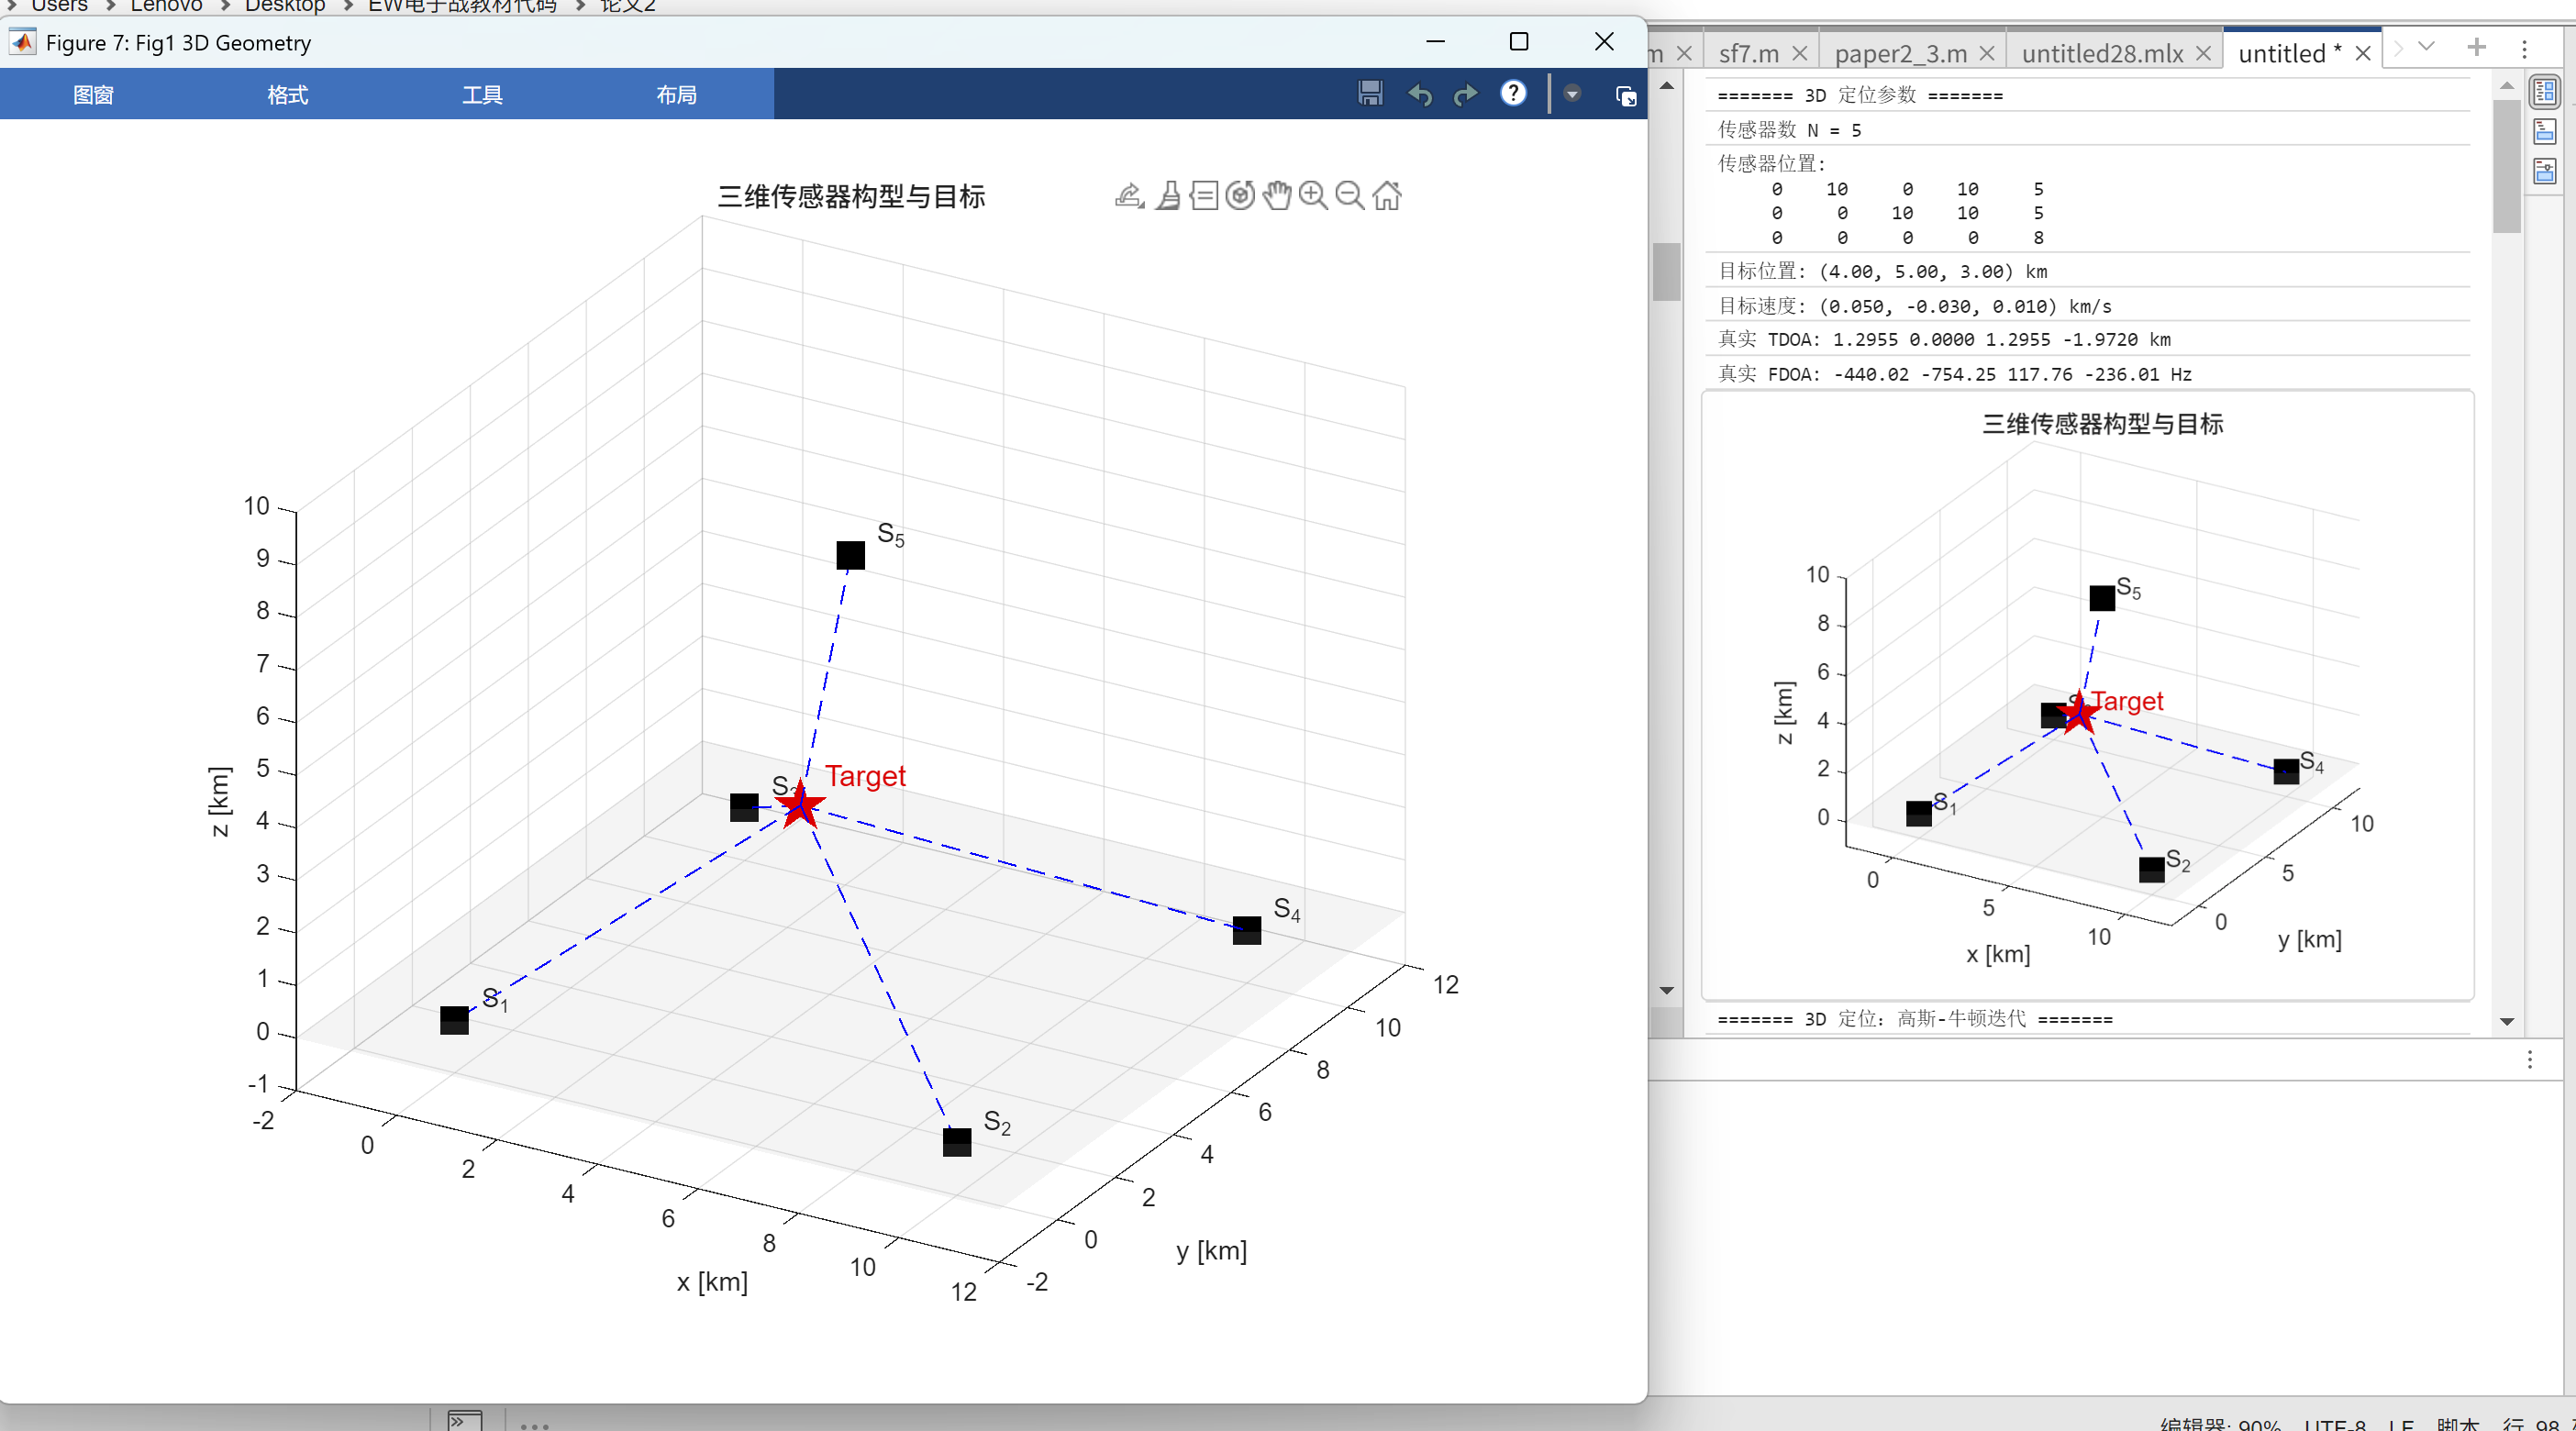Switch to the sf7.m editor tab
Screen dimensions: 2576x1431
(x=1749, y=53)
